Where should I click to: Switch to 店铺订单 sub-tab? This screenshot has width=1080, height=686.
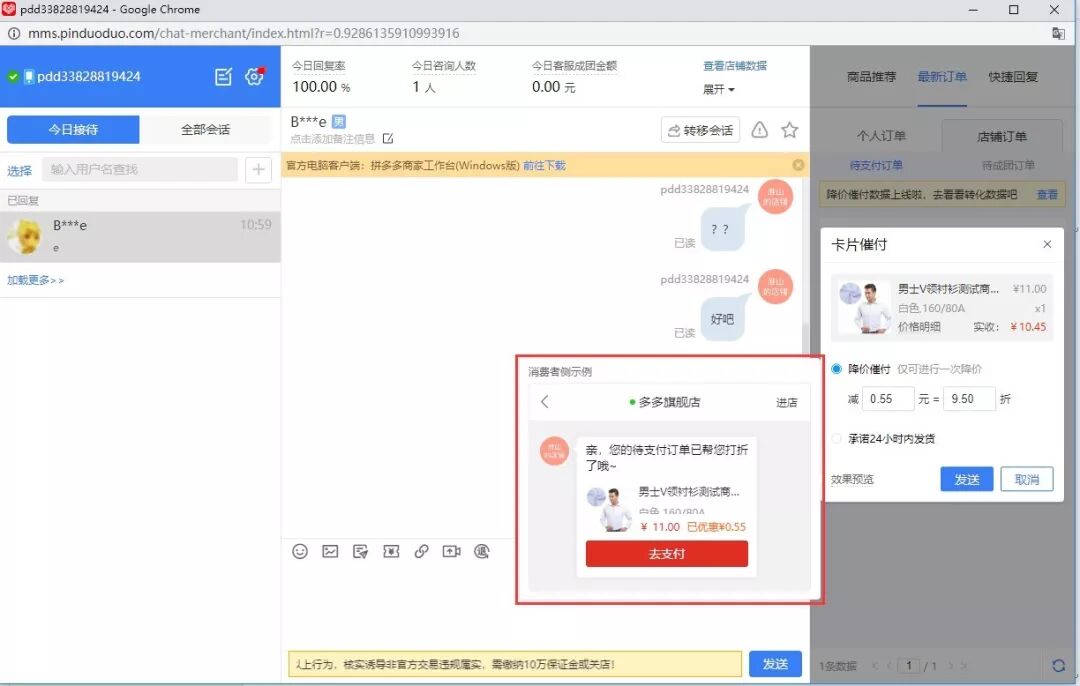1001,136
